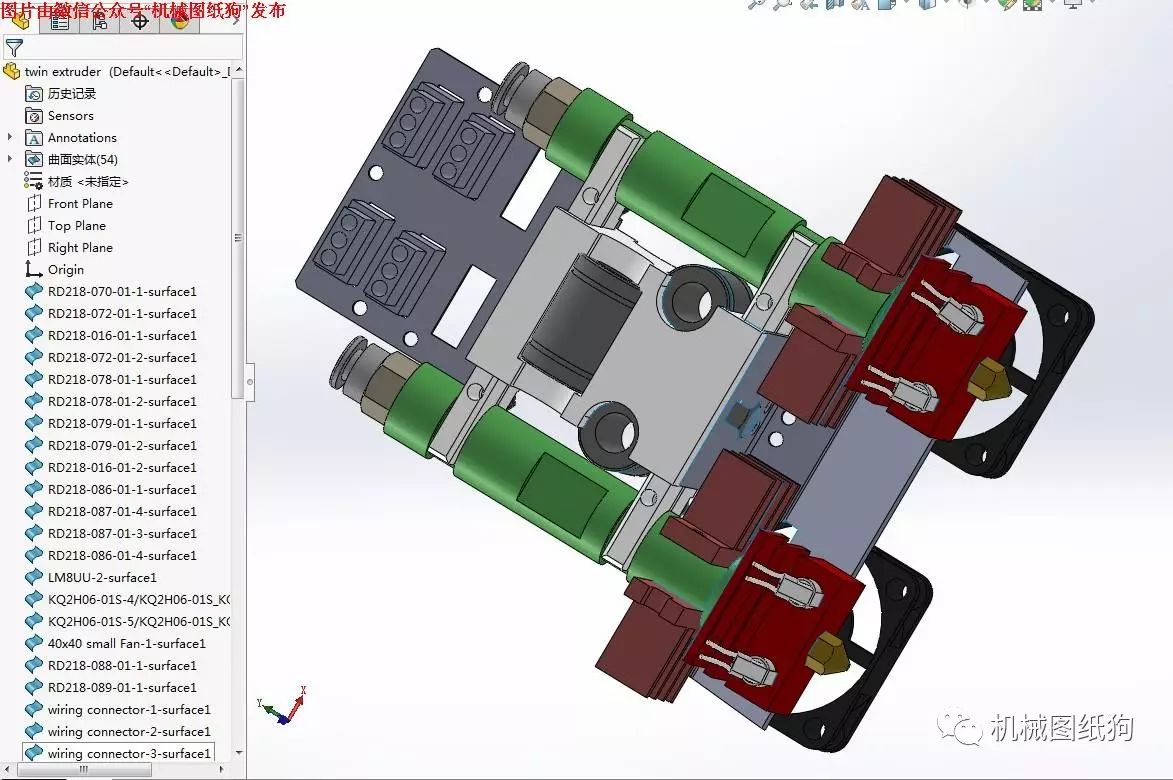Viewport: 1173px width, 780px height.
Task: Click the funnel filter icon
Action: click(13, 49)
